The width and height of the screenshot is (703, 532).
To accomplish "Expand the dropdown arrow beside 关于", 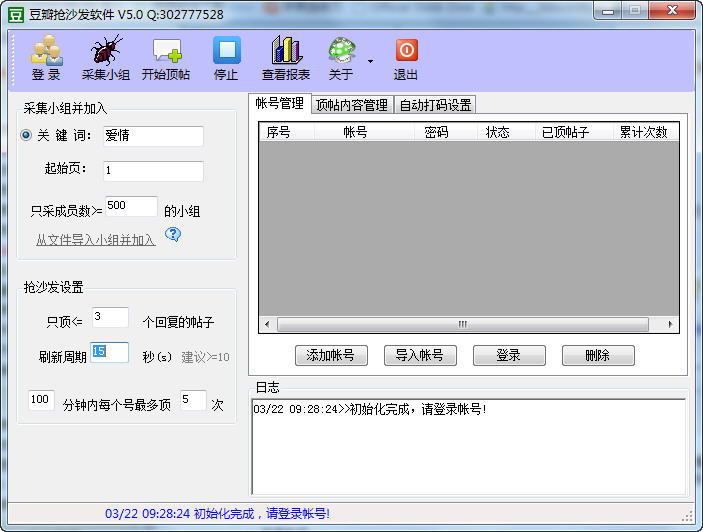I will click(x=370, y=61).
